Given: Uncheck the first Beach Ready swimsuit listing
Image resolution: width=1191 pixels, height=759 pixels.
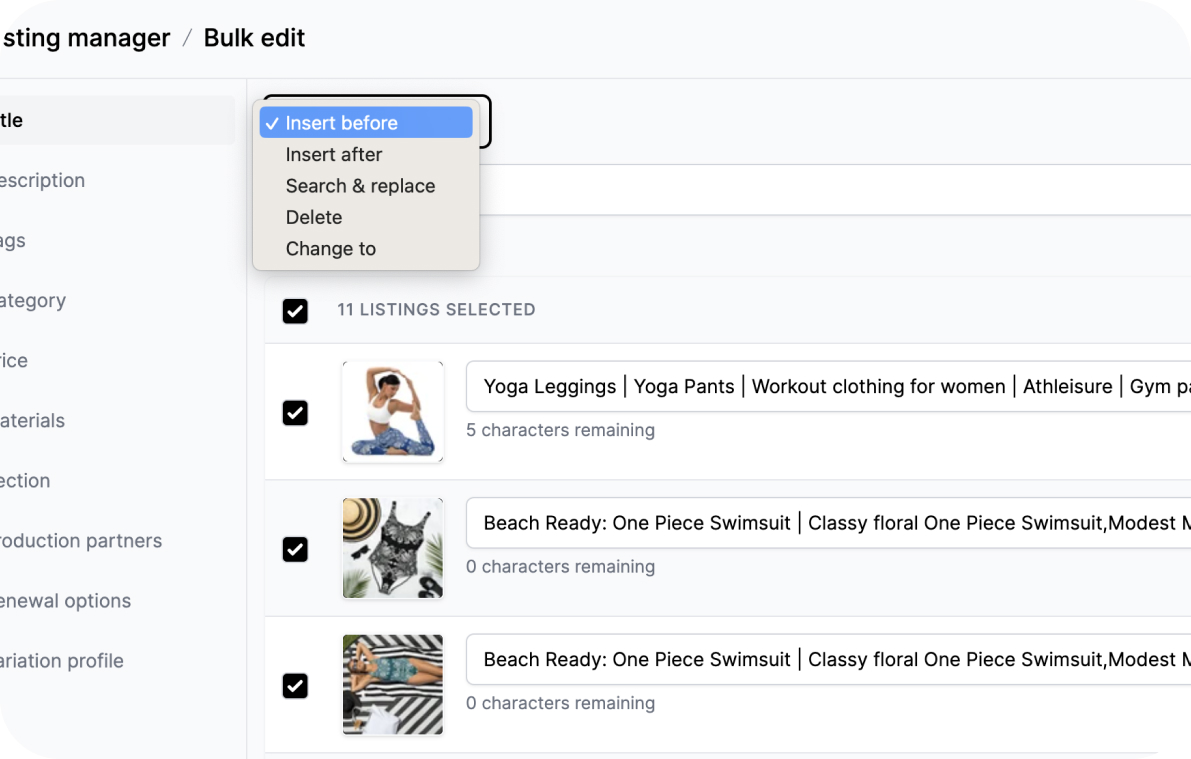Looking at the screenshot, I should [x=295, y=549].
